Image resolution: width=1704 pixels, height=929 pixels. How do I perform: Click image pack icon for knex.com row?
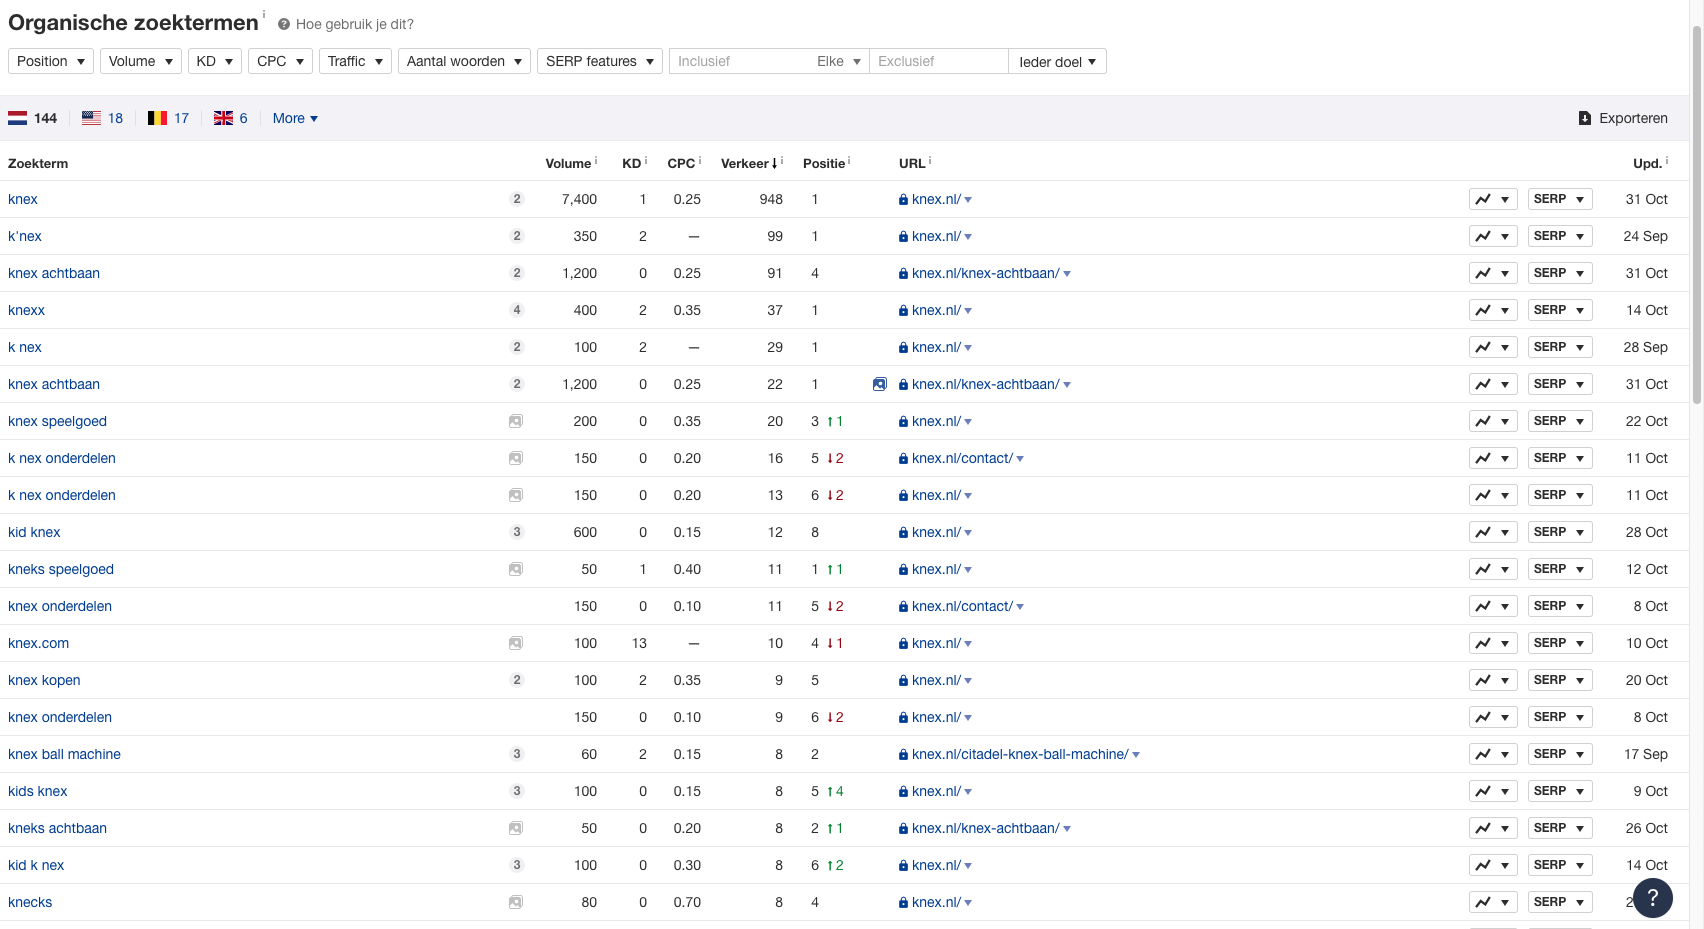pos(516,643)
